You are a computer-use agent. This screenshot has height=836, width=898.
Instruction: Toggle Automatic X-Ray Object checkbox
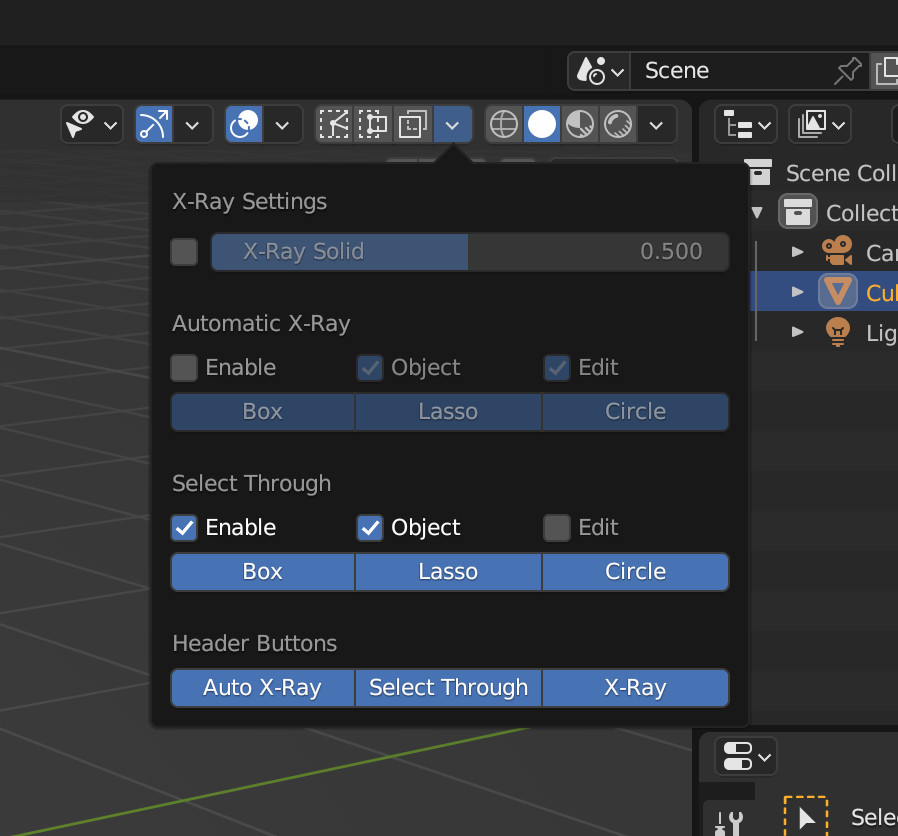click(370, 368)
